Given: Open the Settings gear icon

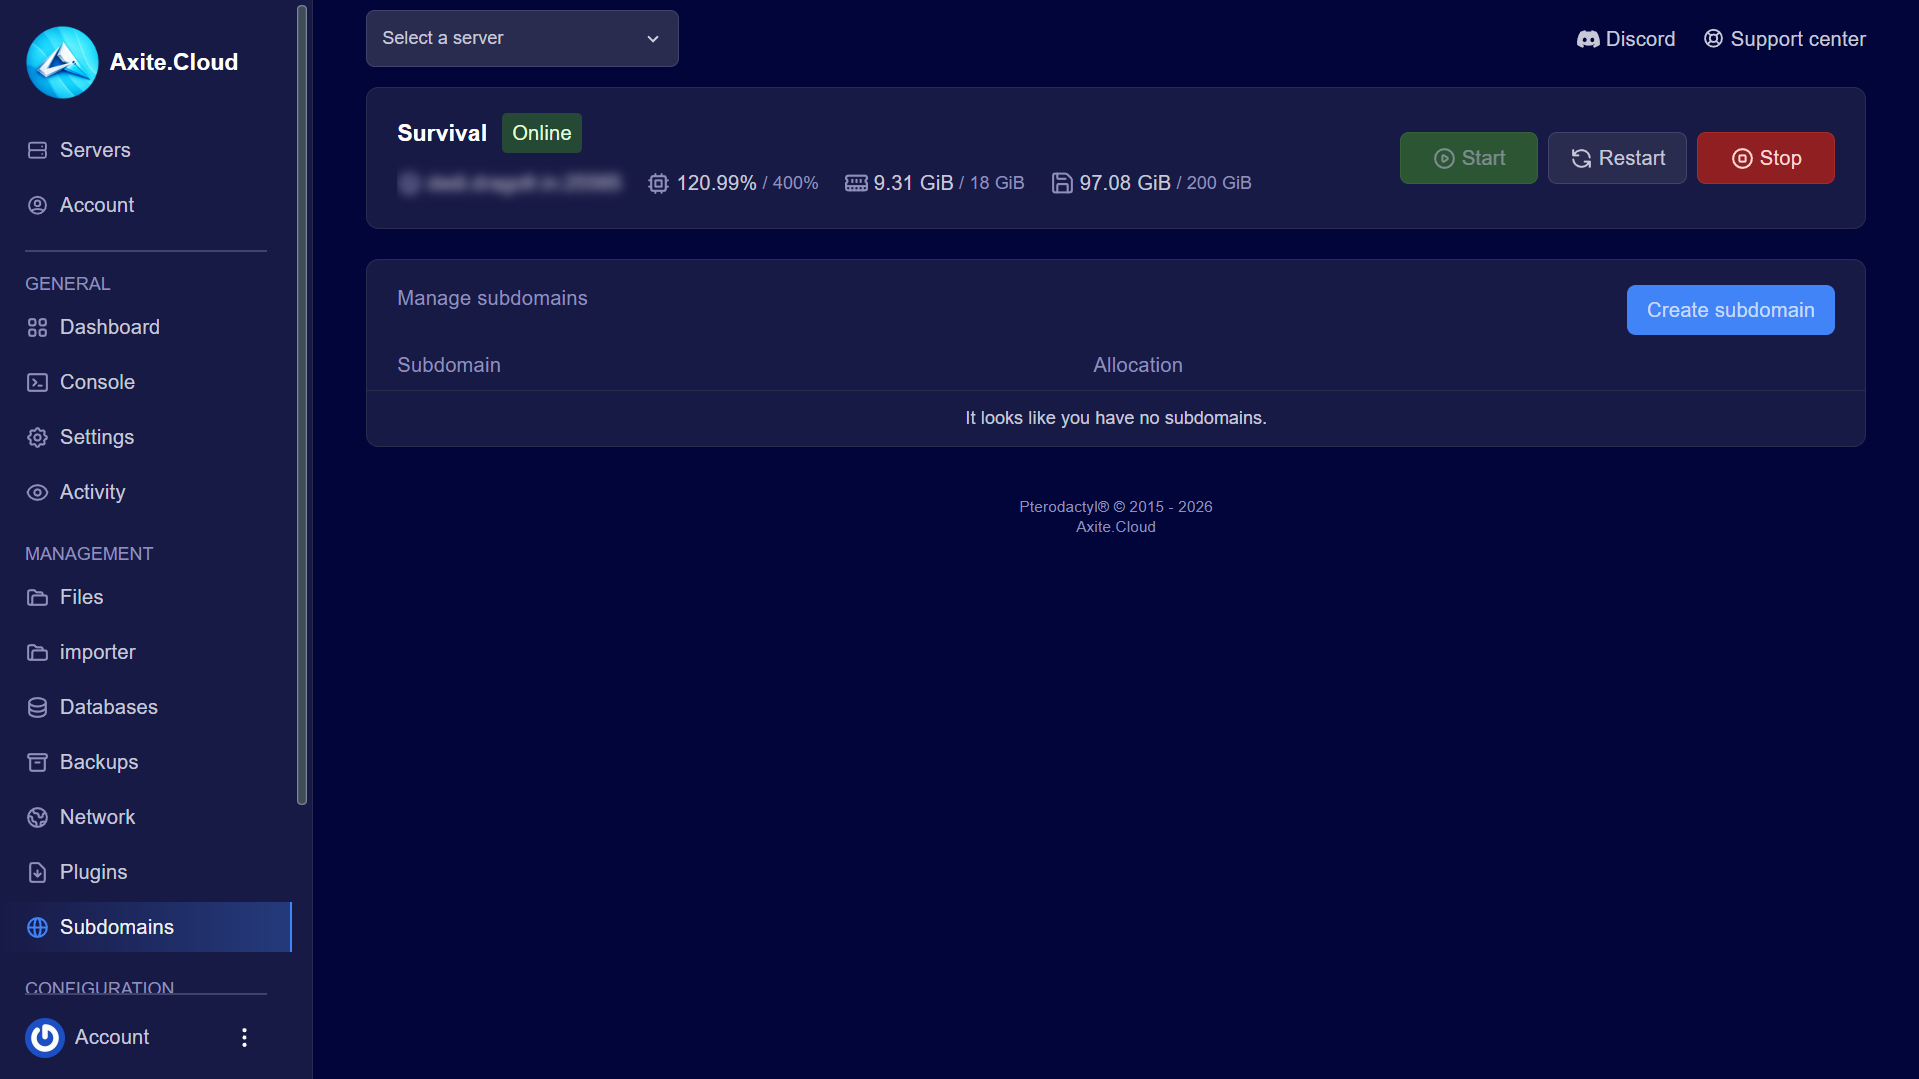Looking at the screenshot, I should pos(37,437).
